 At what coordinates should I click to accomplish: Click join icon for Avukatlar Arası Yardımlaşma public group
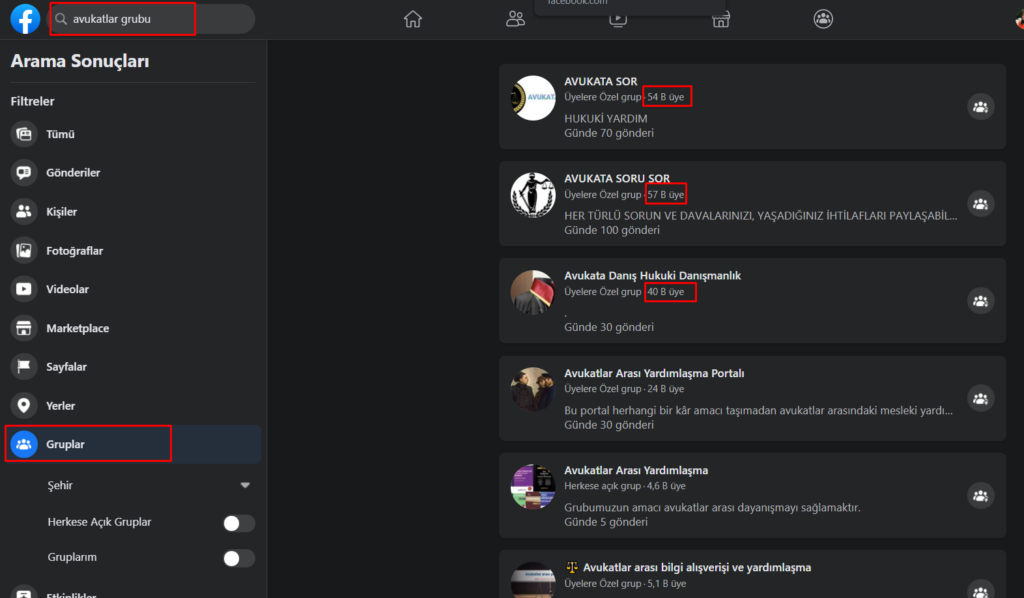[x=980, y=496]
